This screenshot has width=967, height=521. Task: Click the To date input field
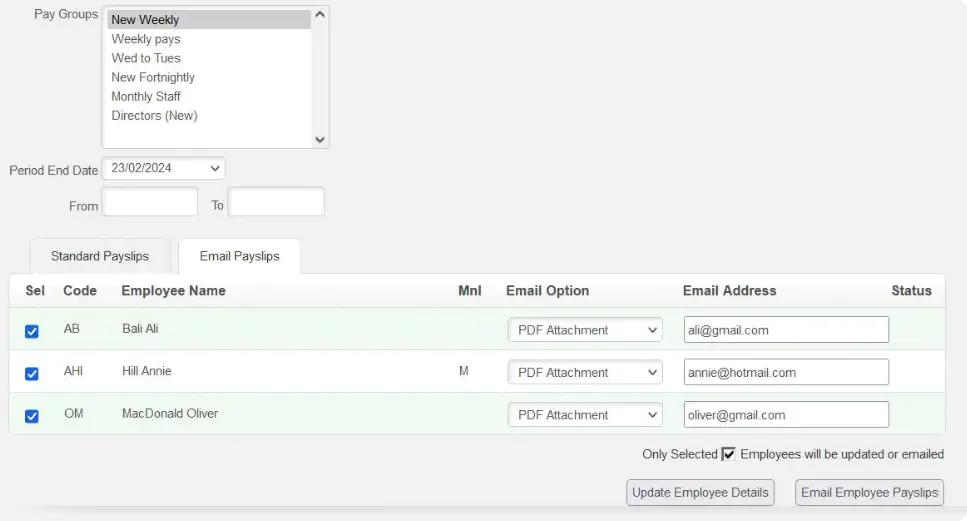click(x=276, y=202)
